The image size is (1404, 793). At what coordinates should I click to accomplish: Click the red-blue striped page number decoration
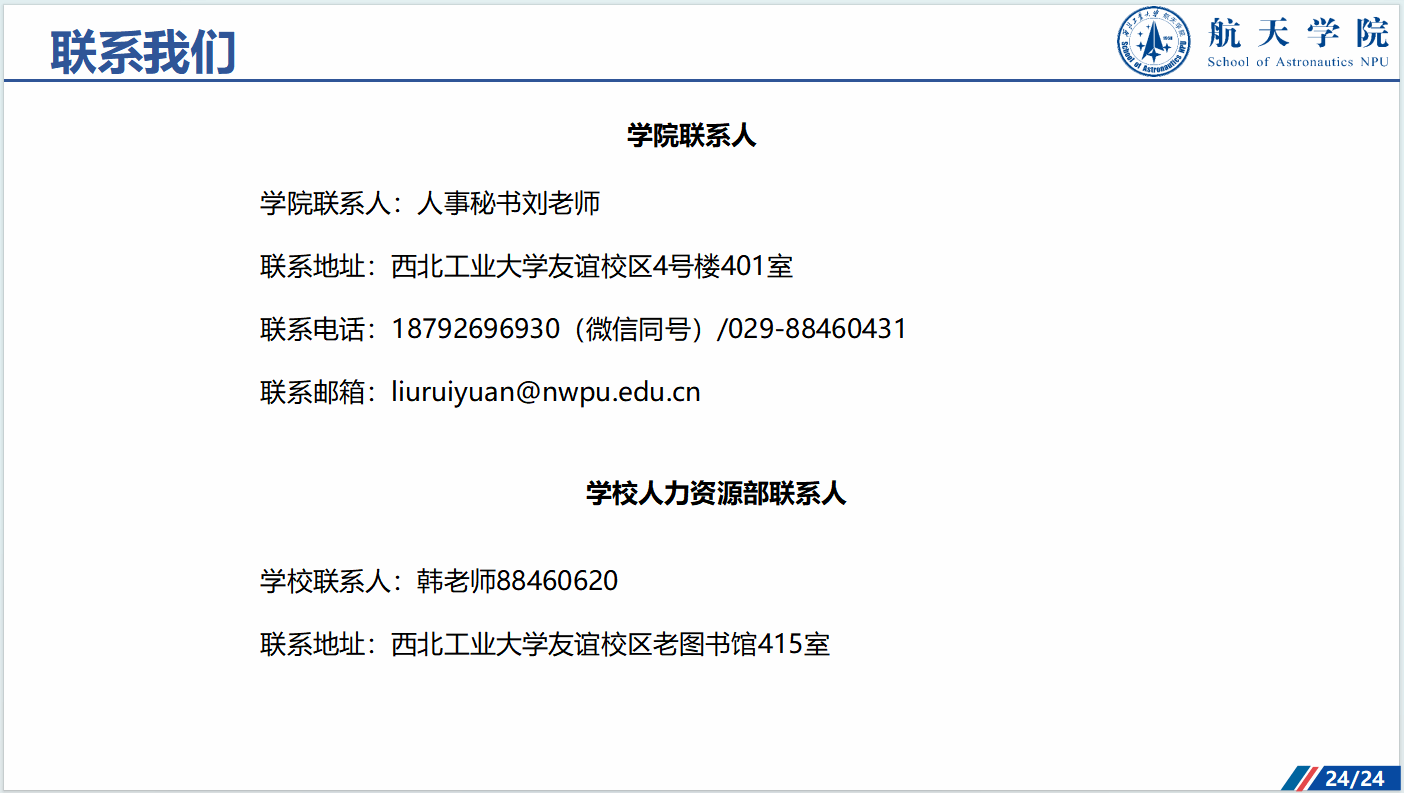(1300, 778)
